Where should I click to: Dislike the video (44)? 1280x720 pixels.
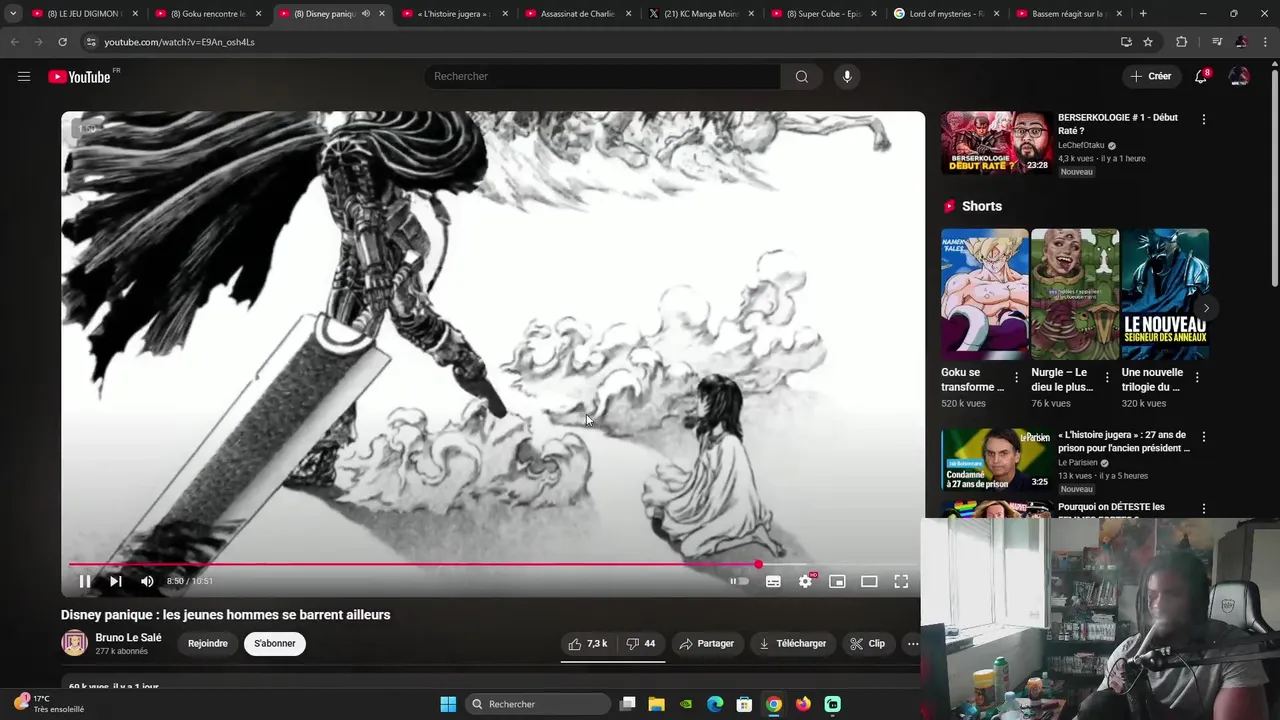pos(641,644)
